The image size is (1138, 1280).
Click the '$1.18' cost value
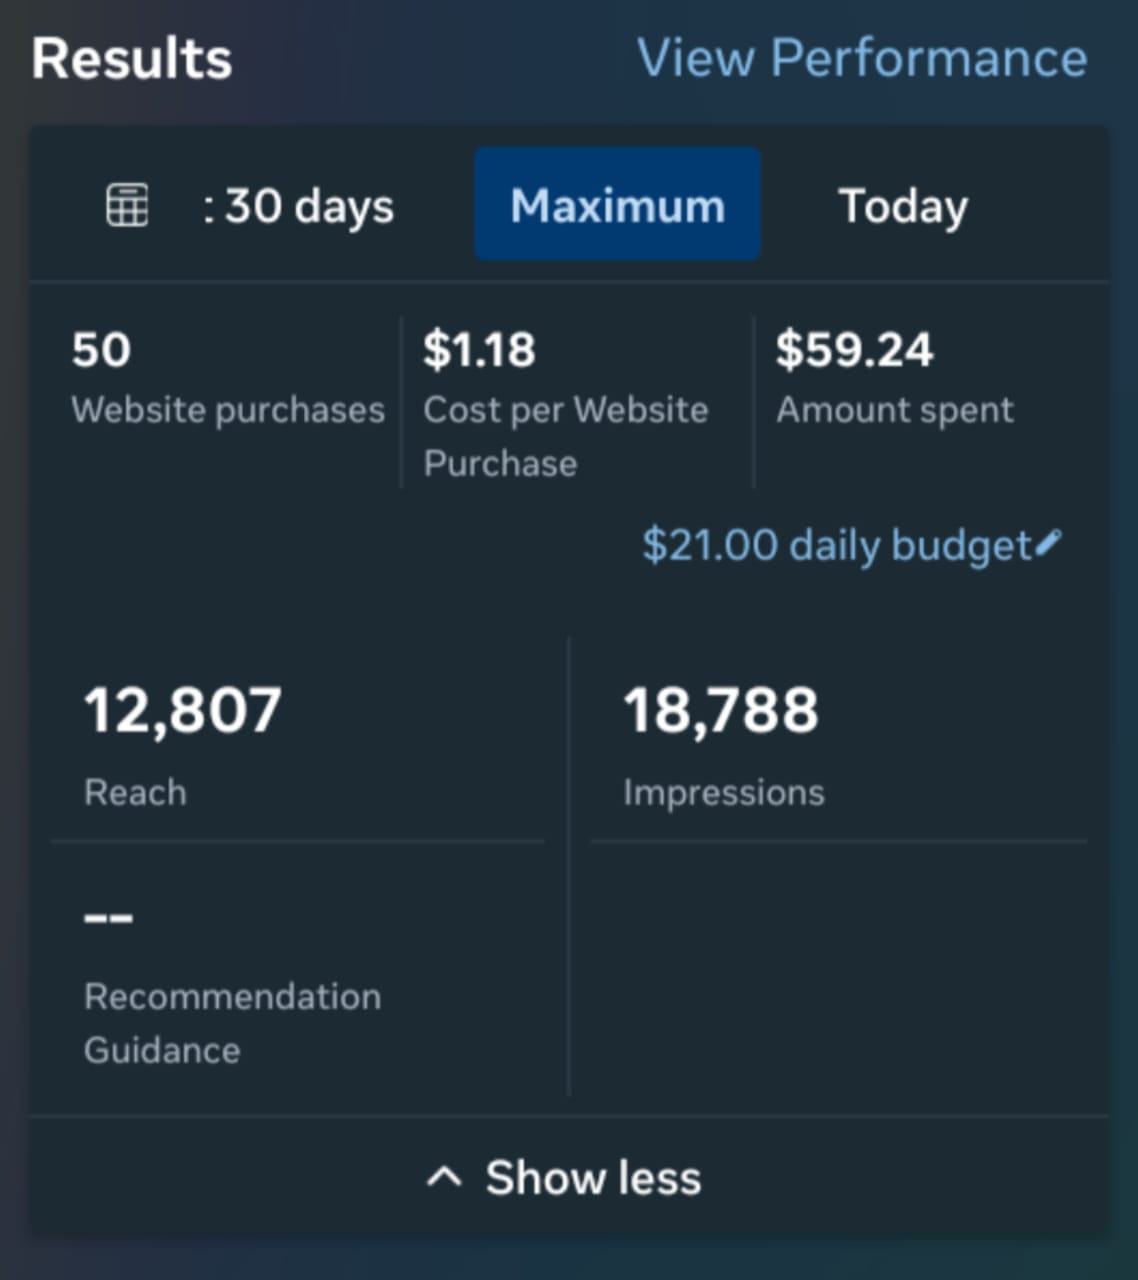click(479, 350)
